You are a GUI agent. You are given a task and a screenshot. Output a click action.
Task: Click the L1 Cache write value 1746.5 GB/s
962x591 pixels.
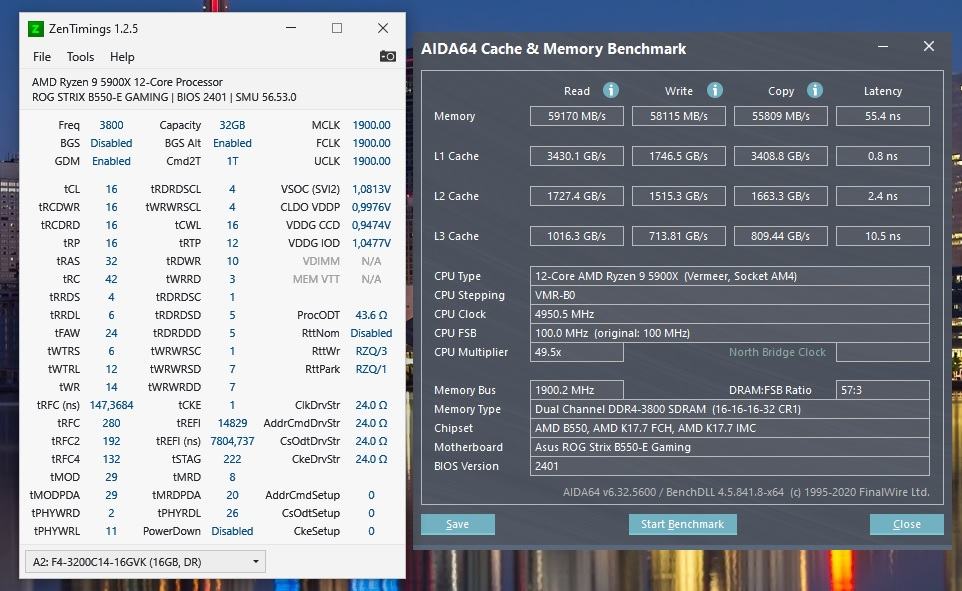point(679,156)
